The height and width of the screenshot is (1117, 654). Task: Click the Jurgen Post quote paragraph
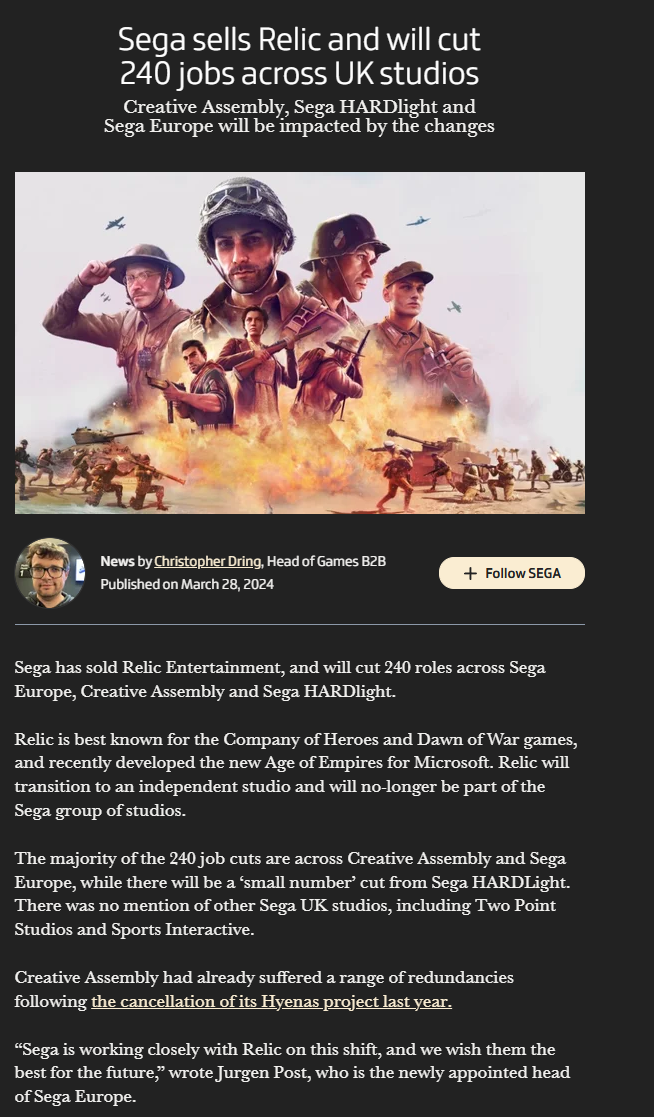point(292,1073)
